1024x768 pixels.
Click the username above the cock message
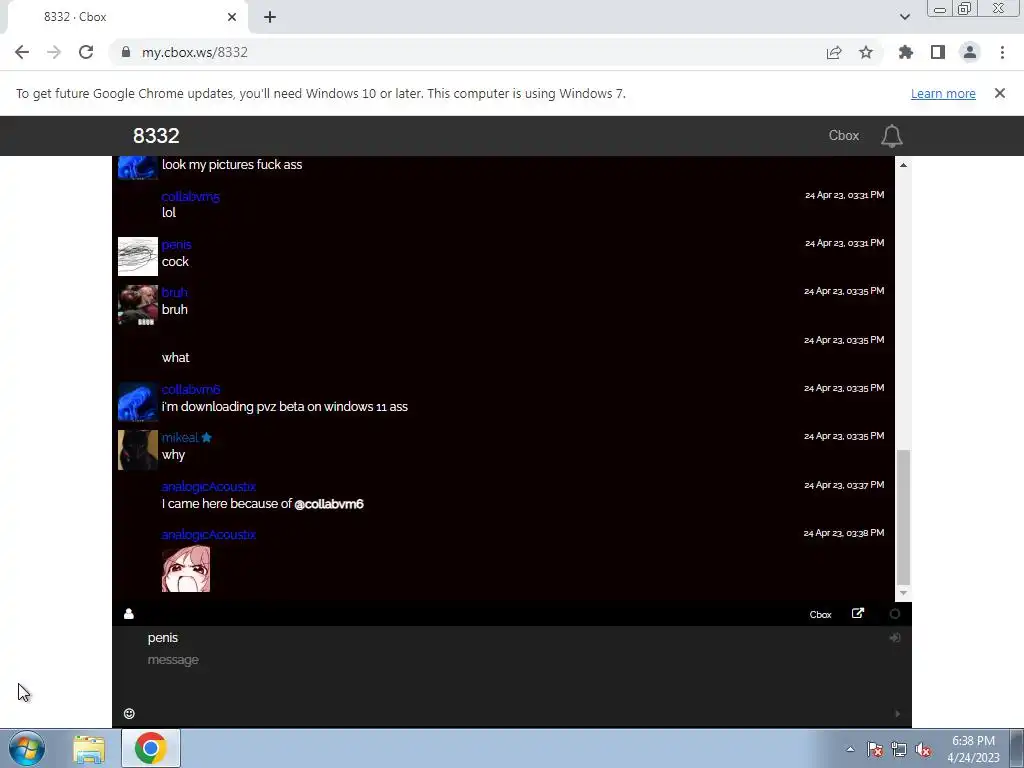[176, 245]
